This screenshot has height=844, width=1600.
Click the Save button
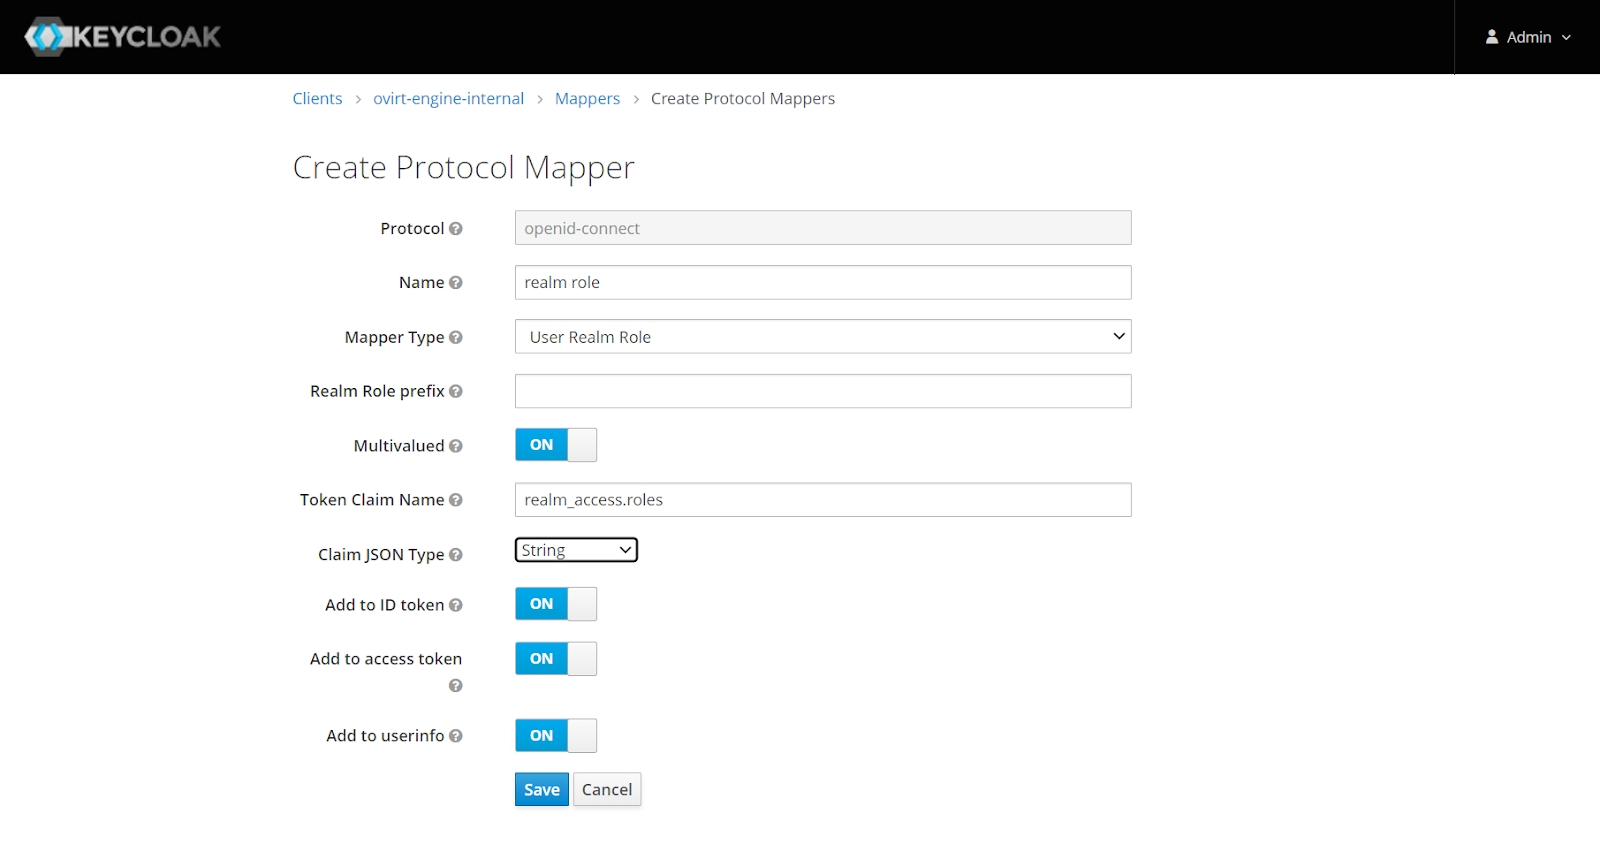542,790
